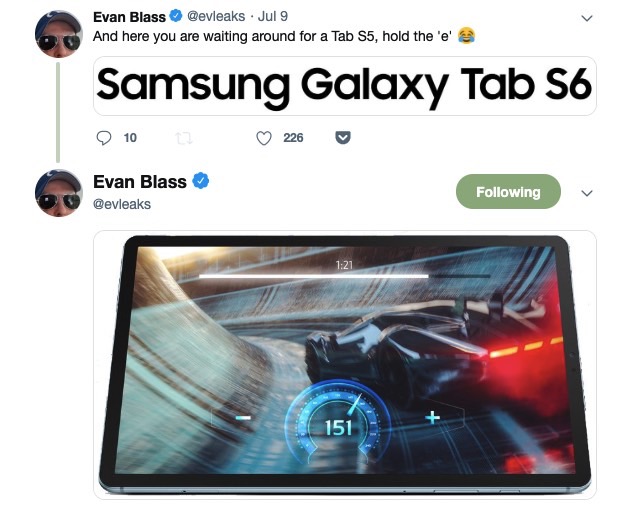
Task: Open Evan Blass avatar on Jul 9 tweet
Action: pyautogui.click(x=59, y=34)
